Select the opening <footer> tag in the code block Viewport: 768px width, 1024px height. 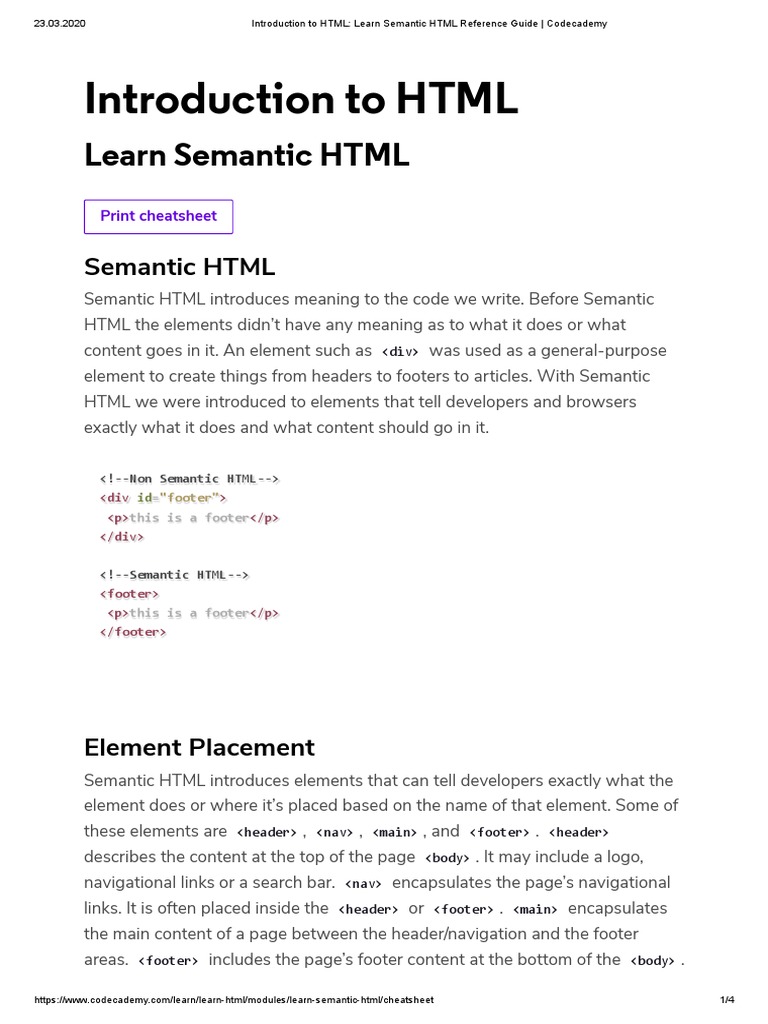[129, 594]
